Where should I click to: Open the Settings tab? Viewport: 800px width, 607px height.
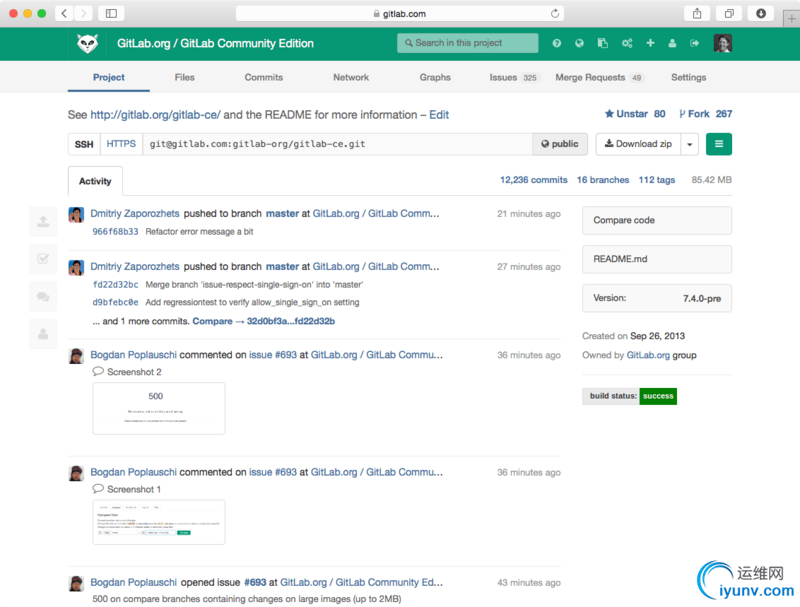click(689, 77)
